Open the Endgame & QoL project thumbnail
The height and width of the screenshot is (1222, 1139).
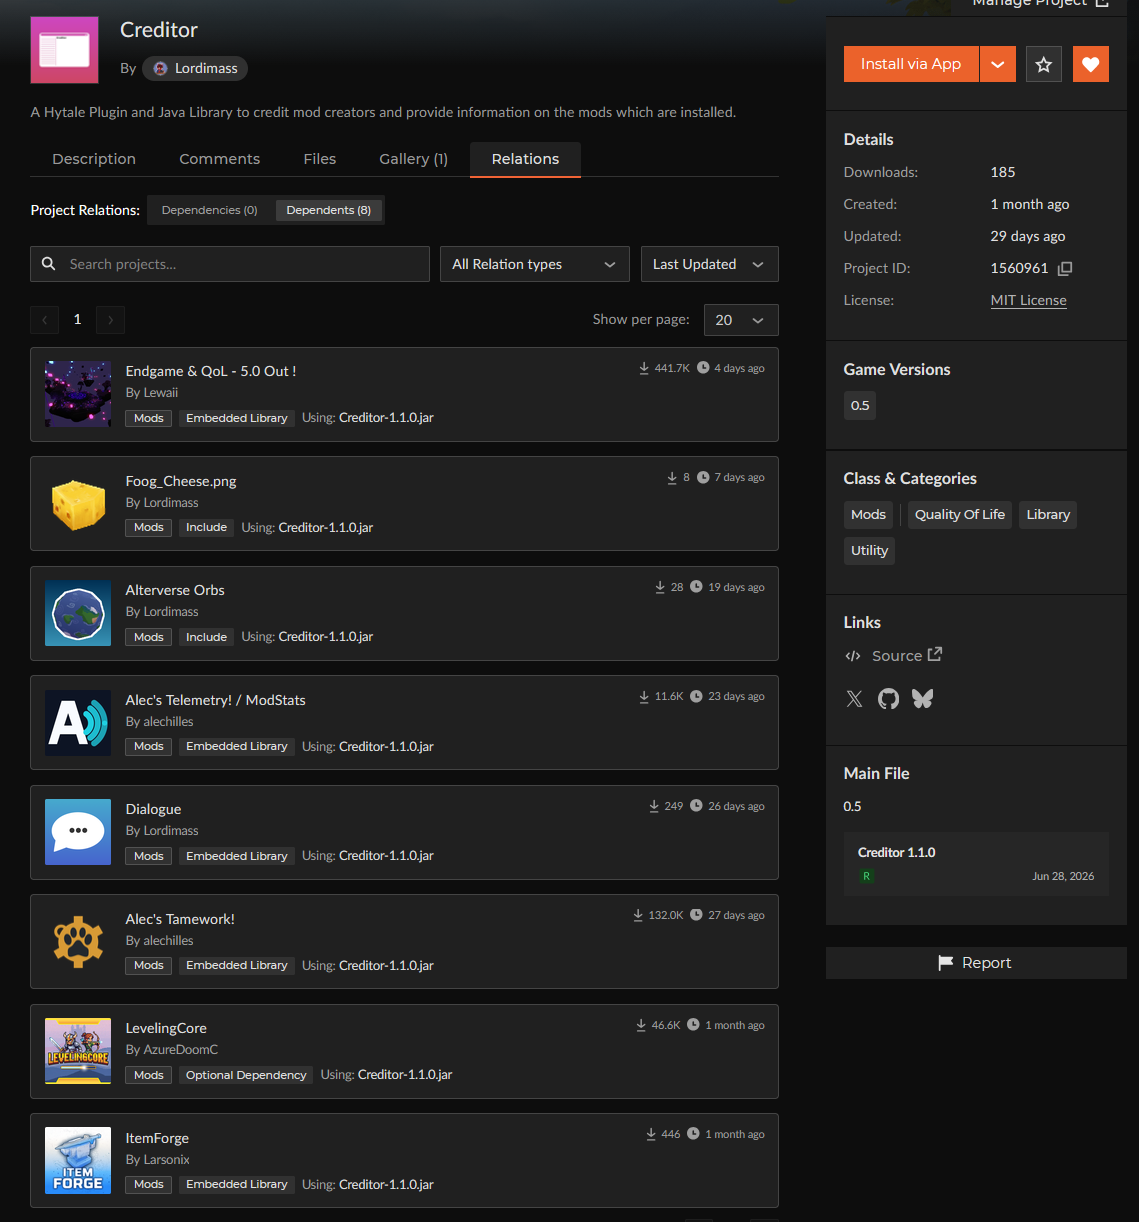point(78,394)
